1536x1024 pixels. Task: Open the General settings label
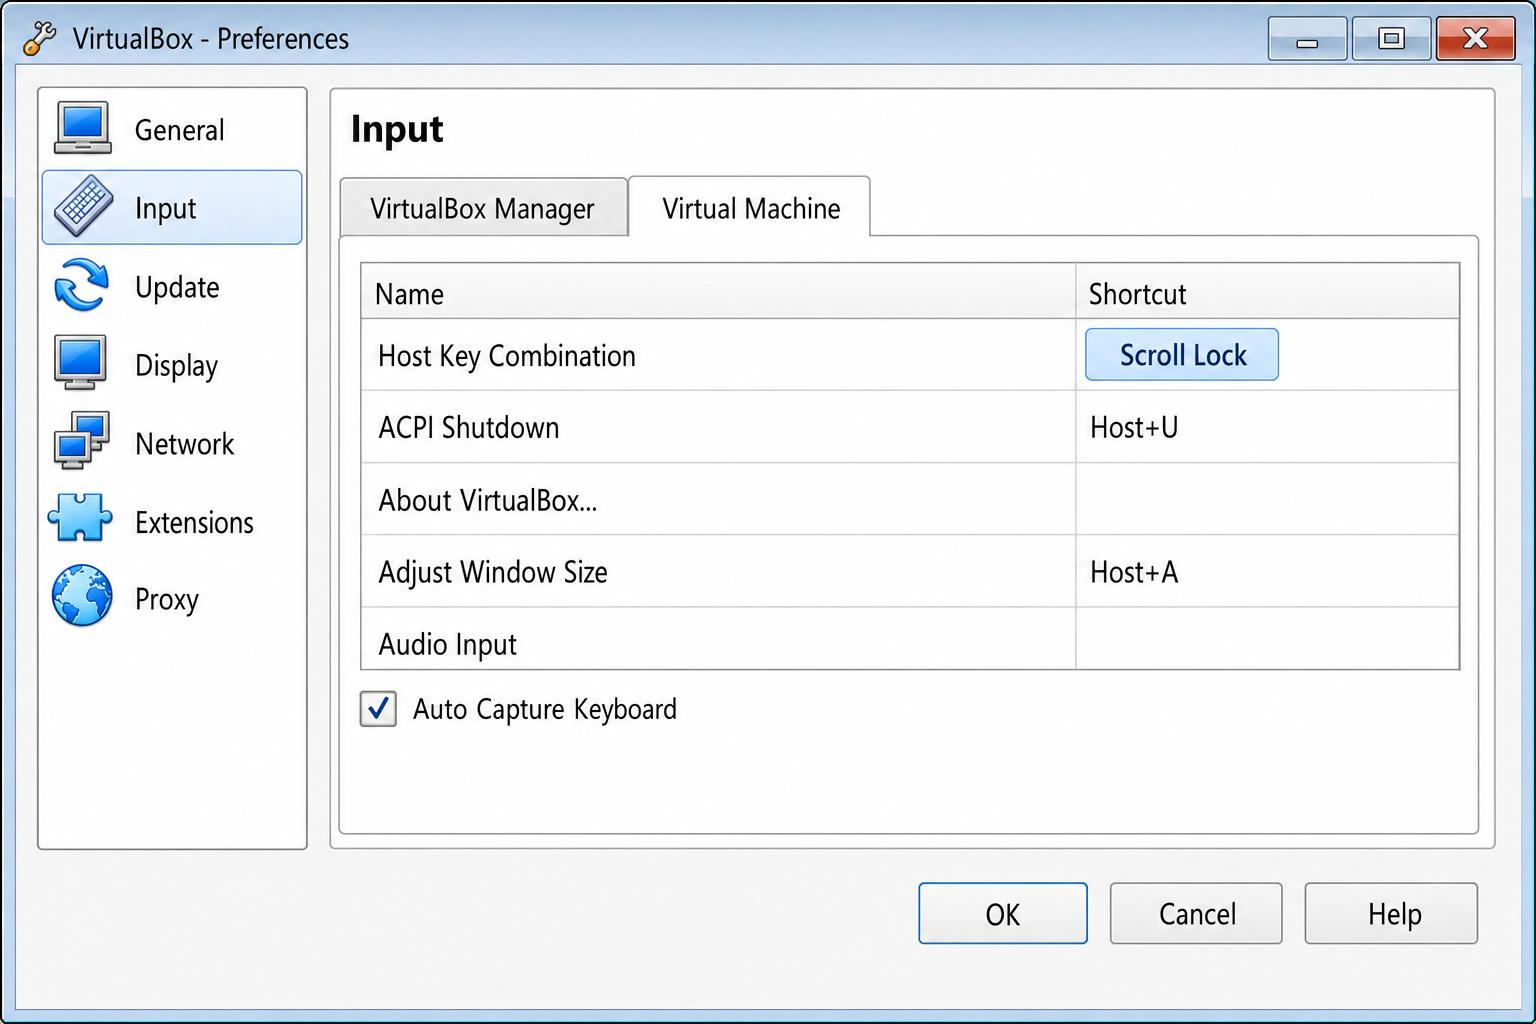tap(180, 130)
